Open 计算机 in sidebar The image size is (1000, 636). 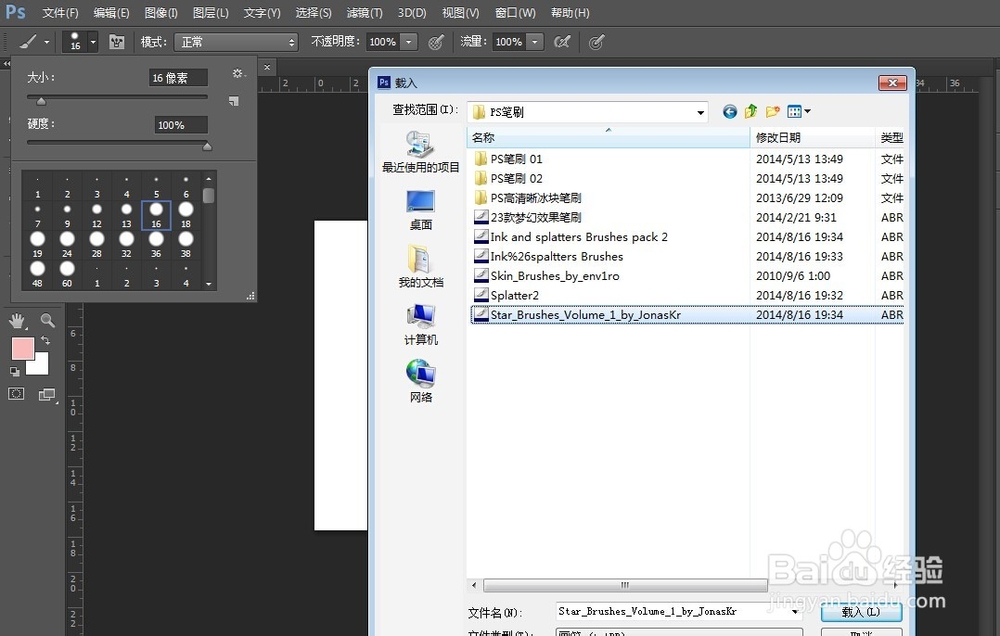click(420, 324)
